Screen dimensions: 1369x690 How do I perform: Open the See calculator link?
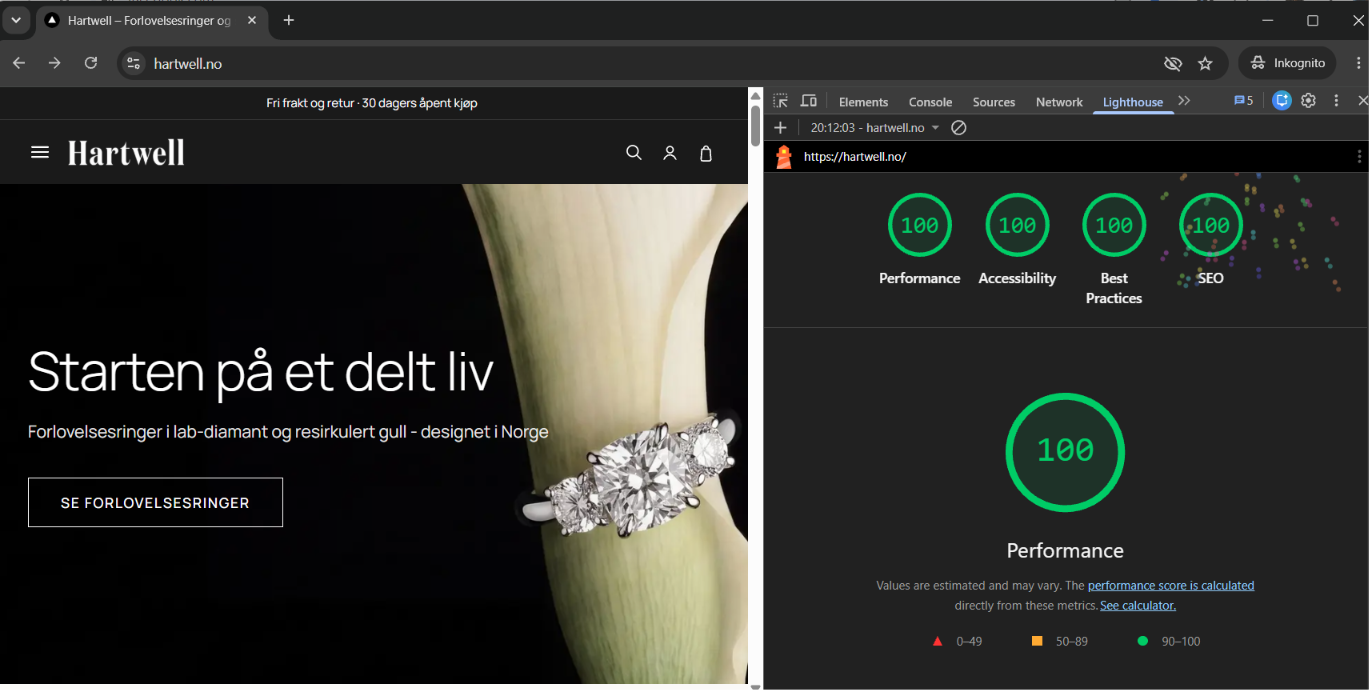point(1138,606)
